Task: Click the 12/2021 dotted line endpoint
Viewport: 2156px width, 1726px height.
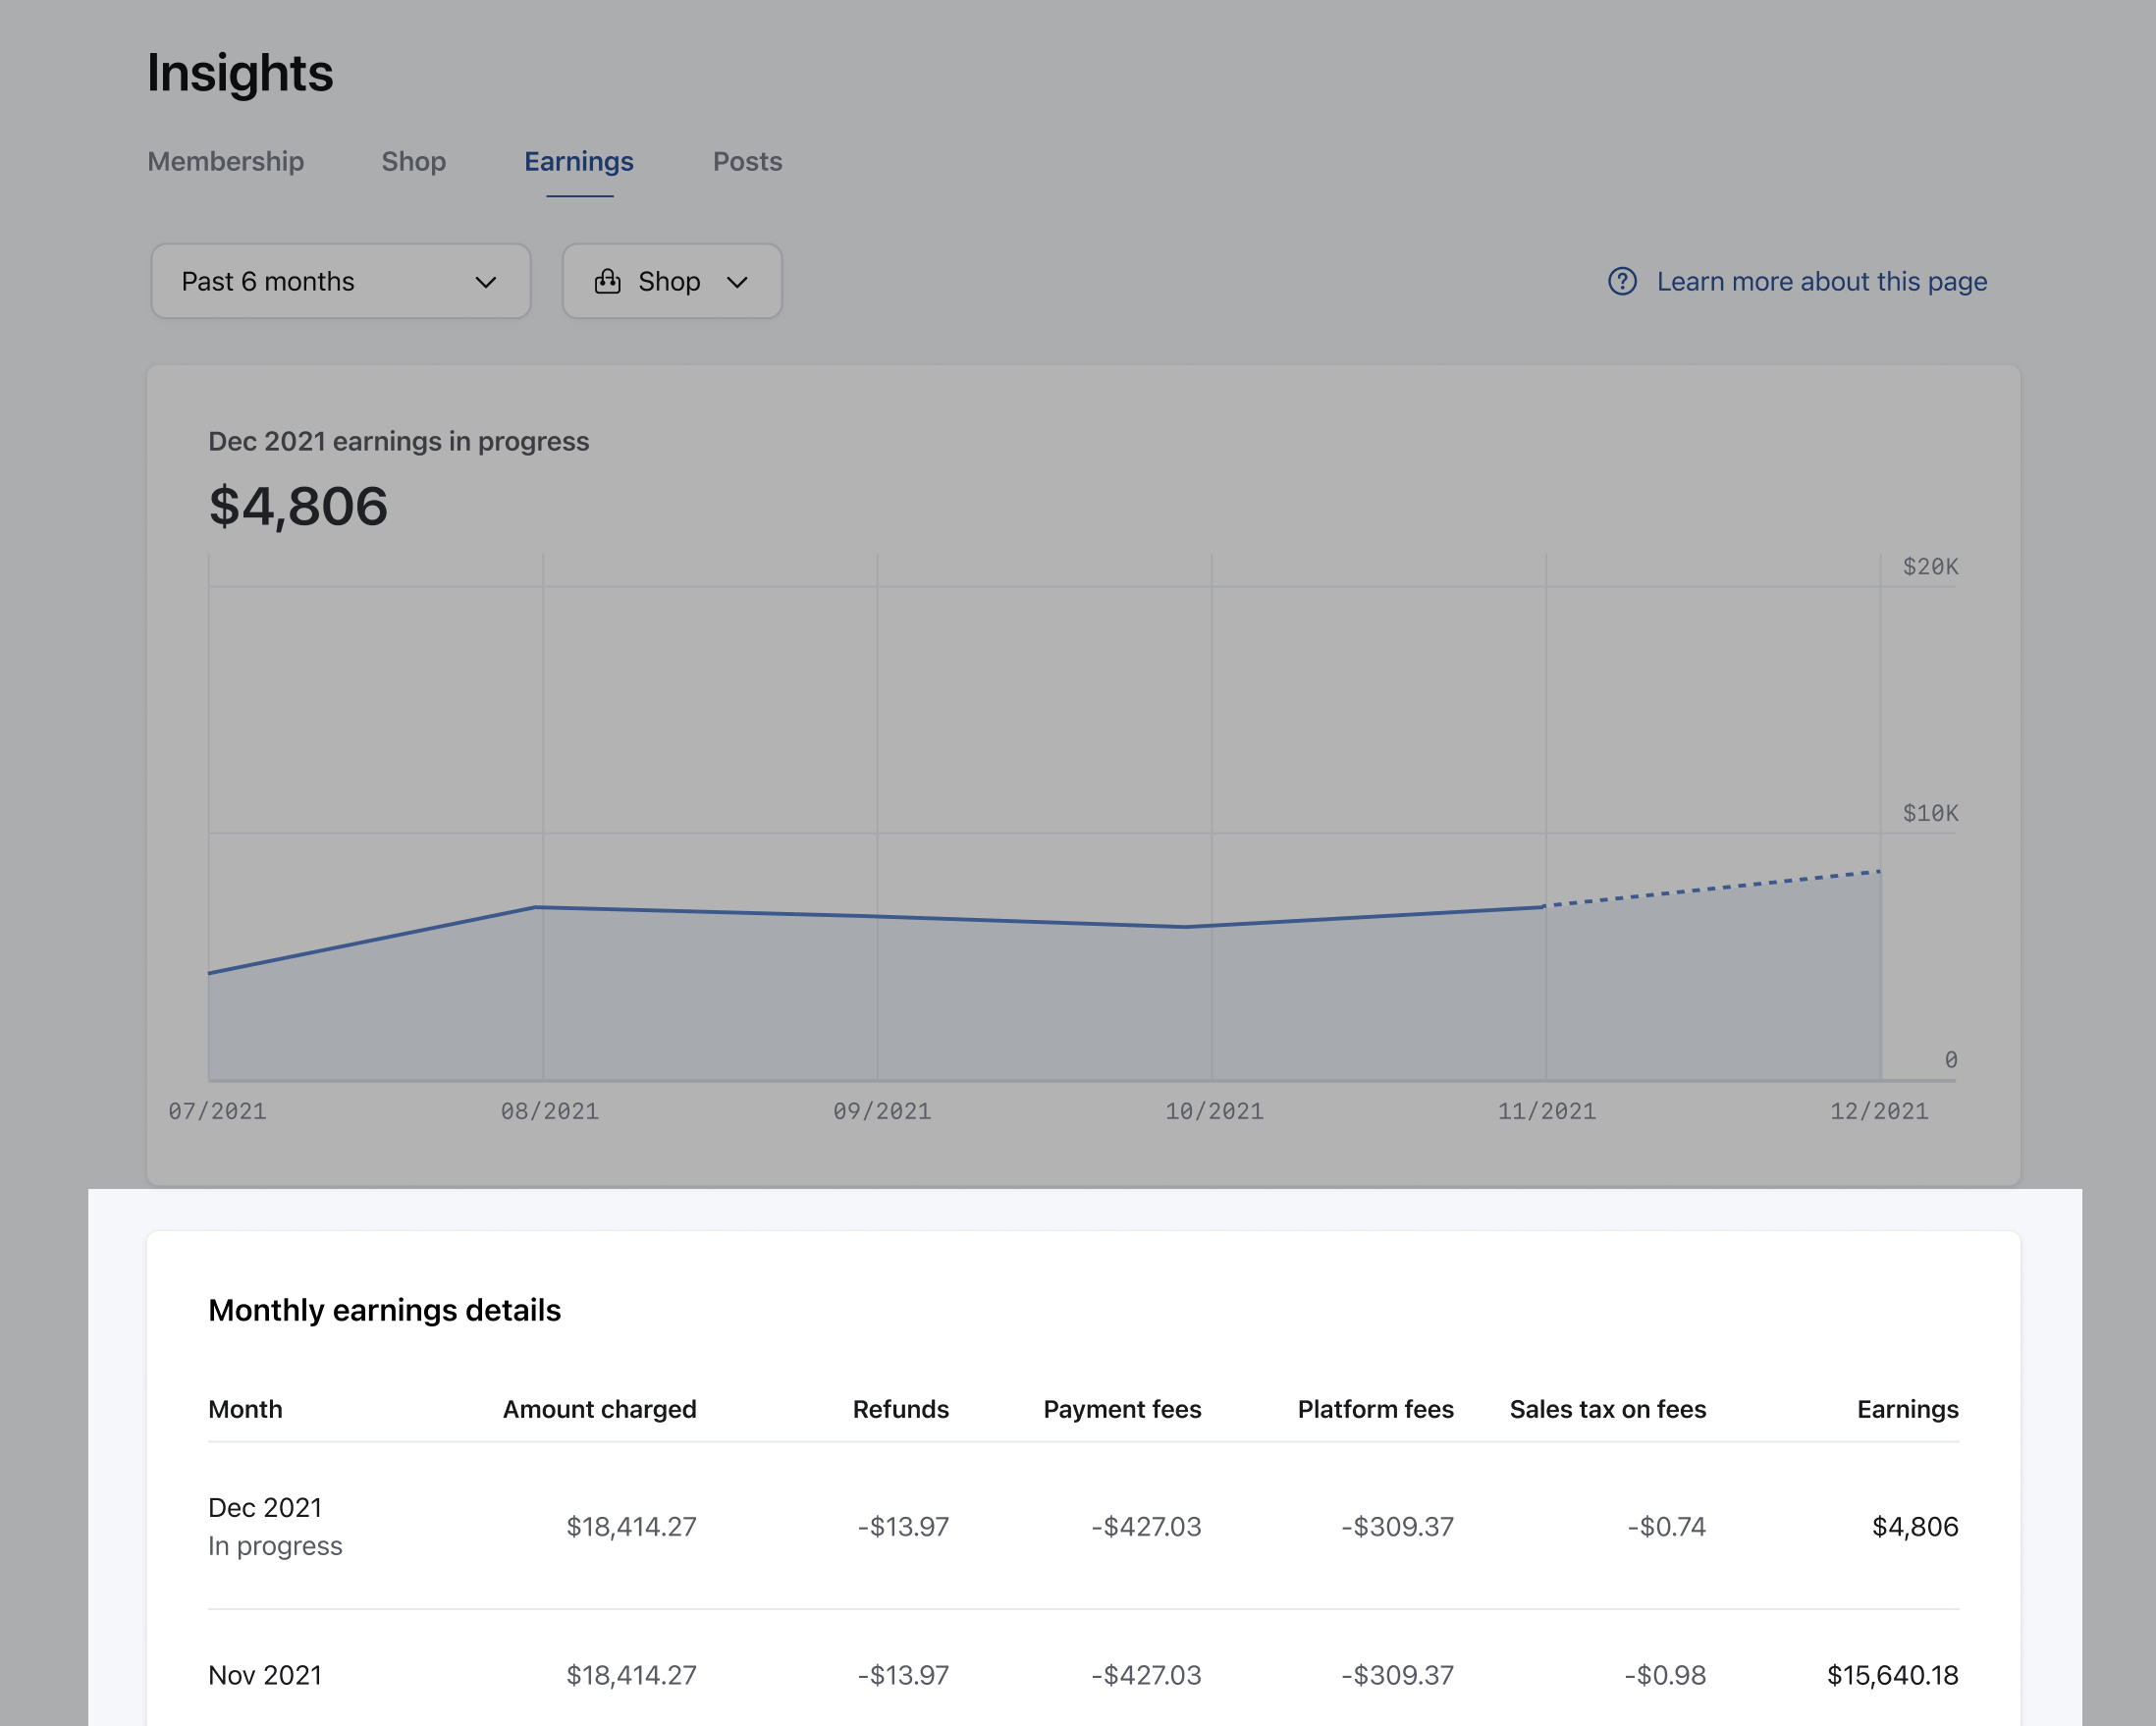Action: click(1880, 871)
